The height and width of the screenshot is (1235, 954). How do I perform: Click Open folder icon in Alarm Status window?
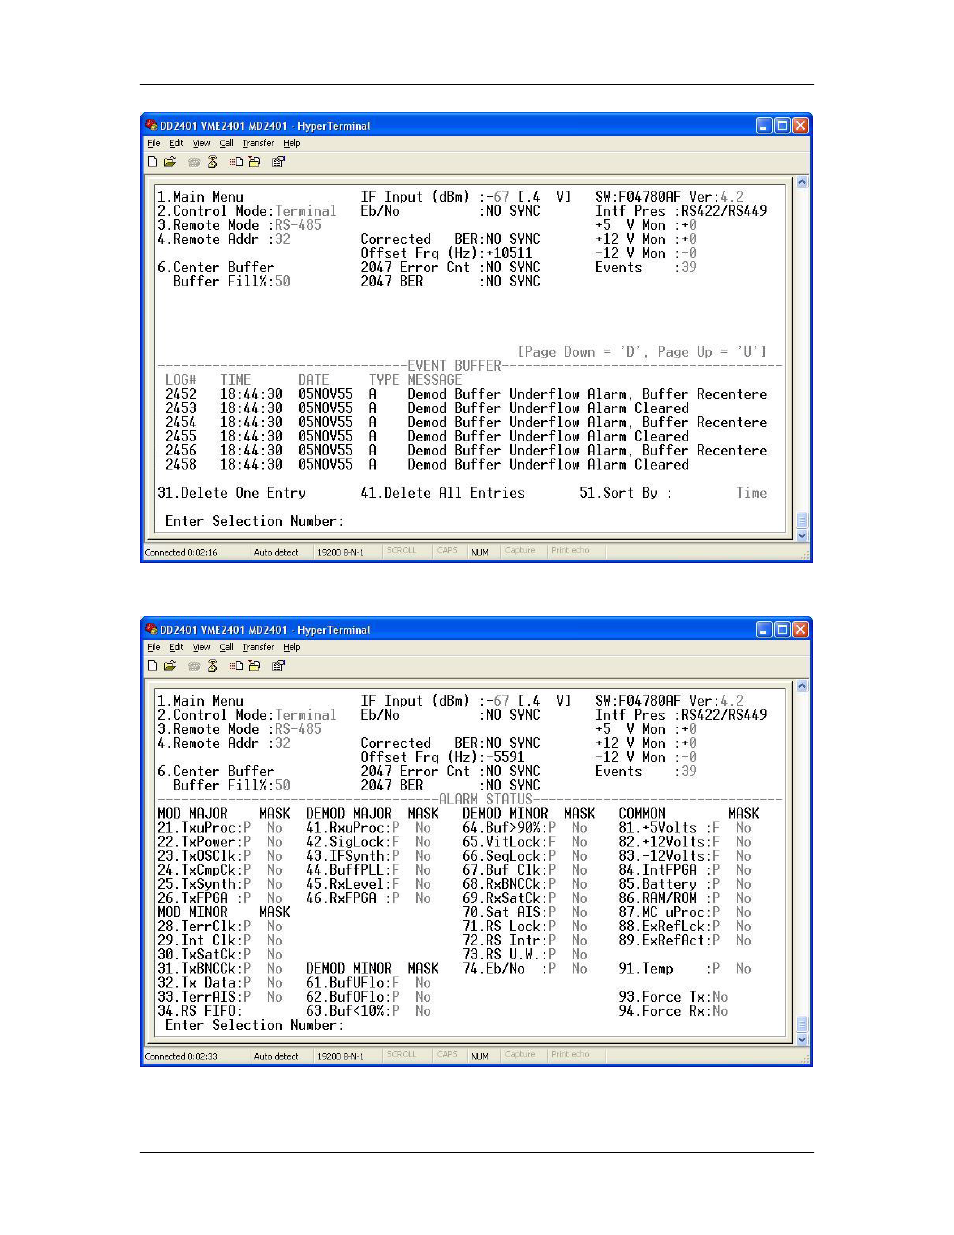(170, 665)
